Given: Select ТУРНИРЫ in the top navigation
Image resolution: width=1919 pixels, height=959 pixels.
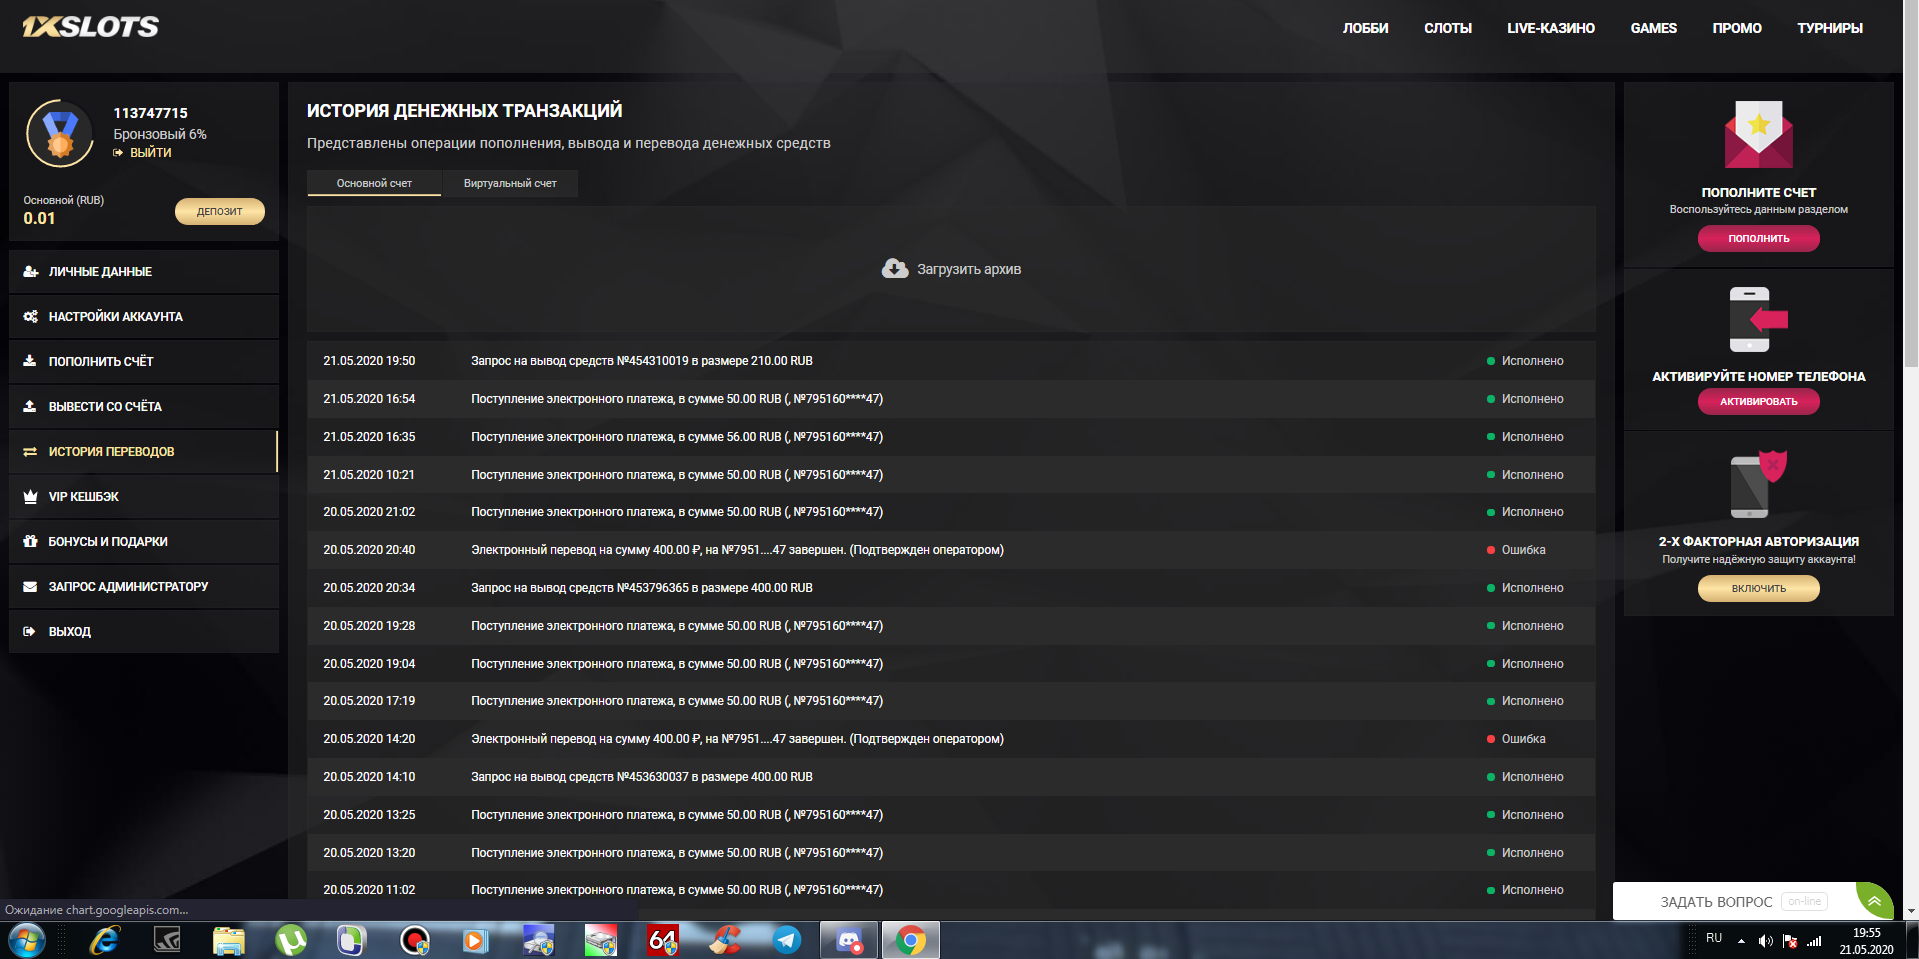Looking at the screenshot, I should pyautogui.click(x=1830, y=28).
